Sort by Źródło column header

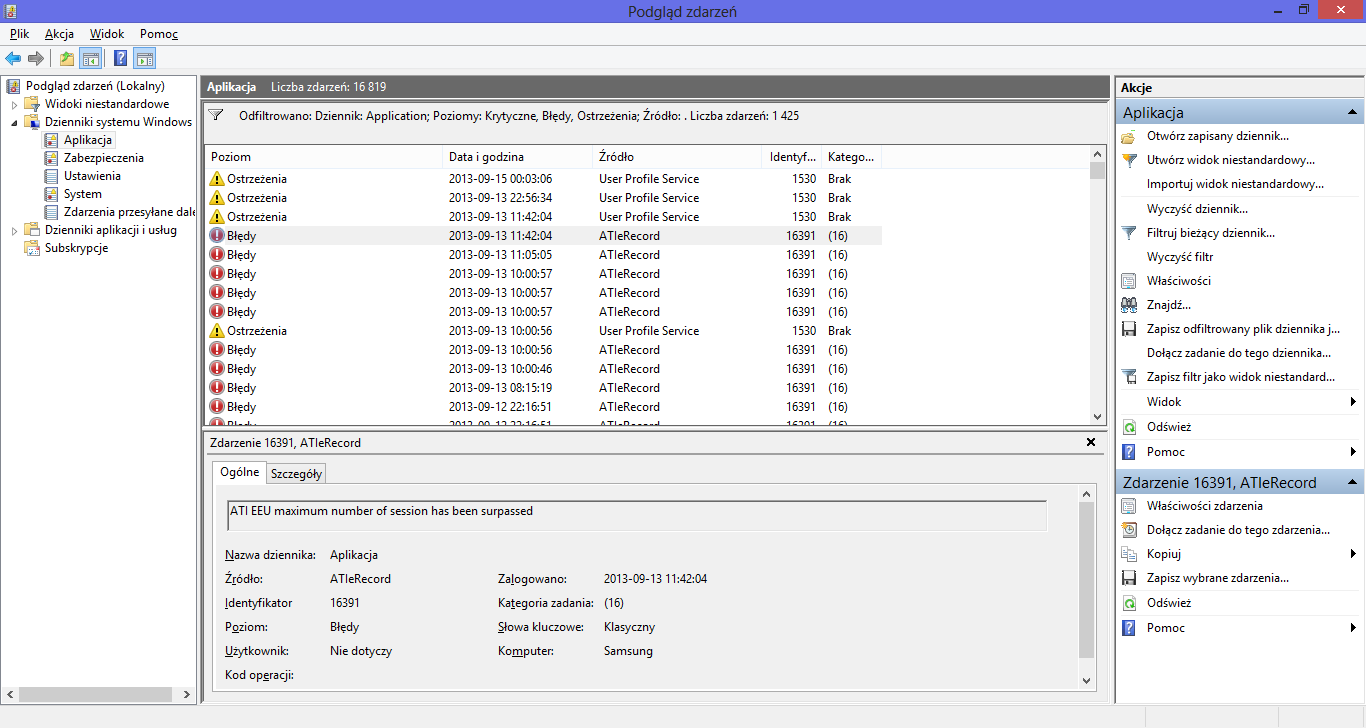676,157
